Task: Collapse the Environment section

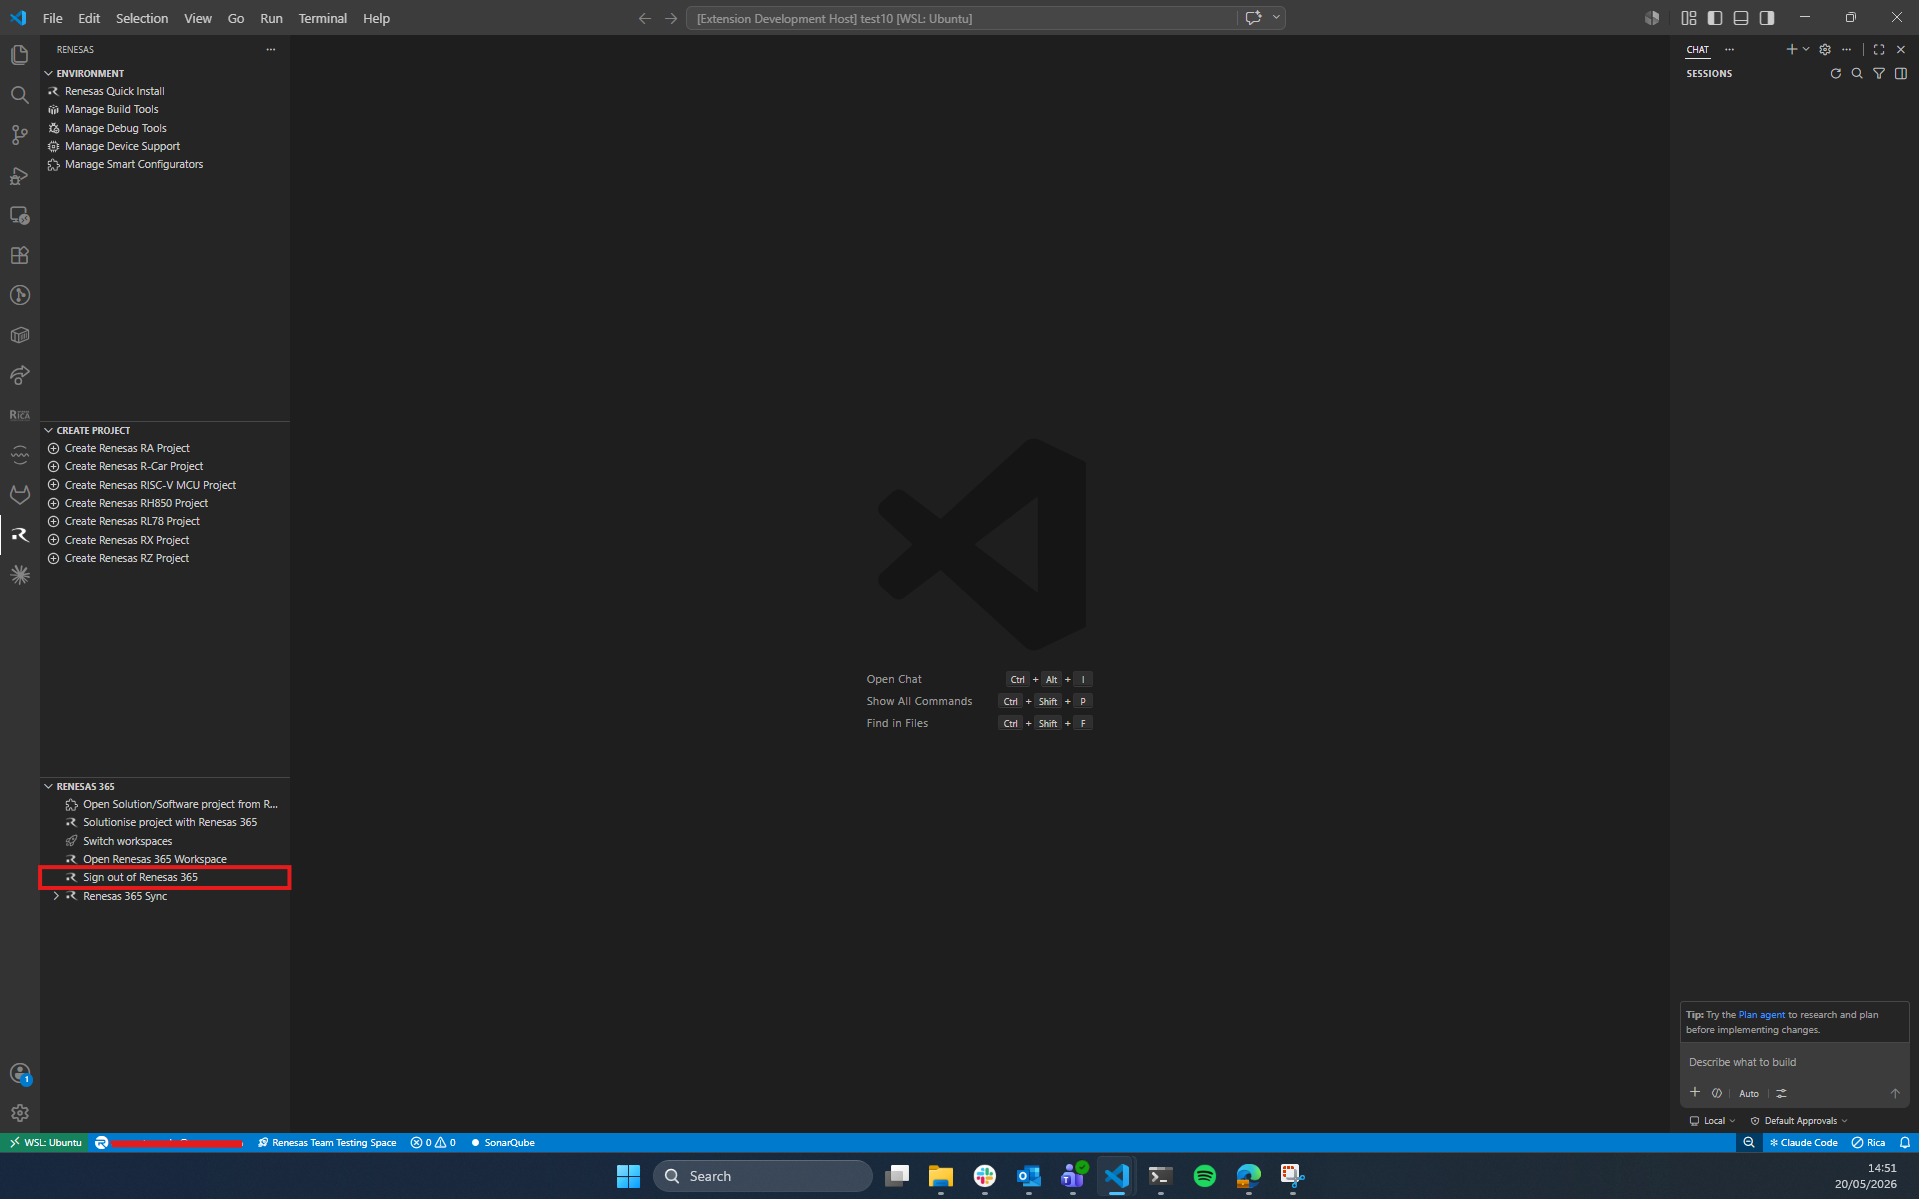Action: point(48,73)
